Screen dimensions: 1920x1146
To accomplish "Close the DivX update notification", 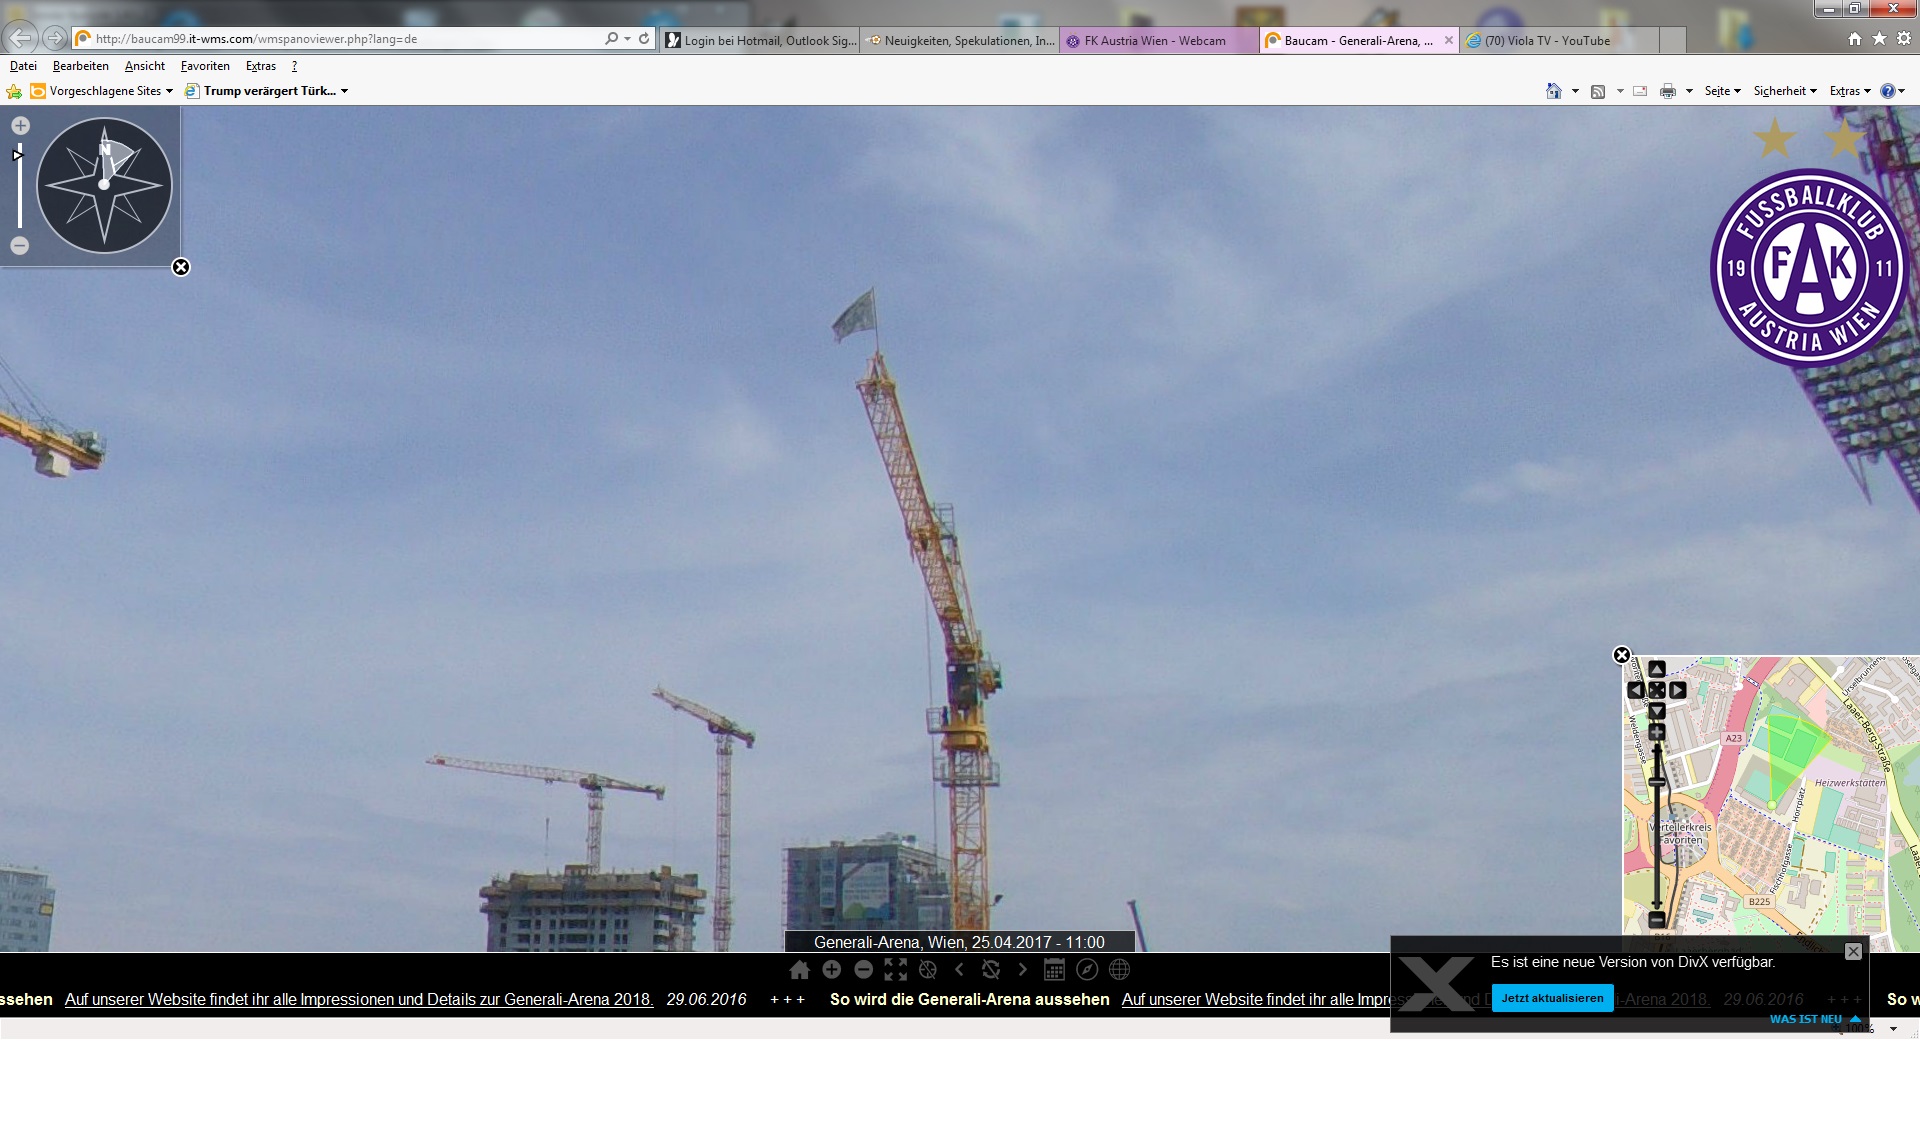I will (x=1853, y=952).
